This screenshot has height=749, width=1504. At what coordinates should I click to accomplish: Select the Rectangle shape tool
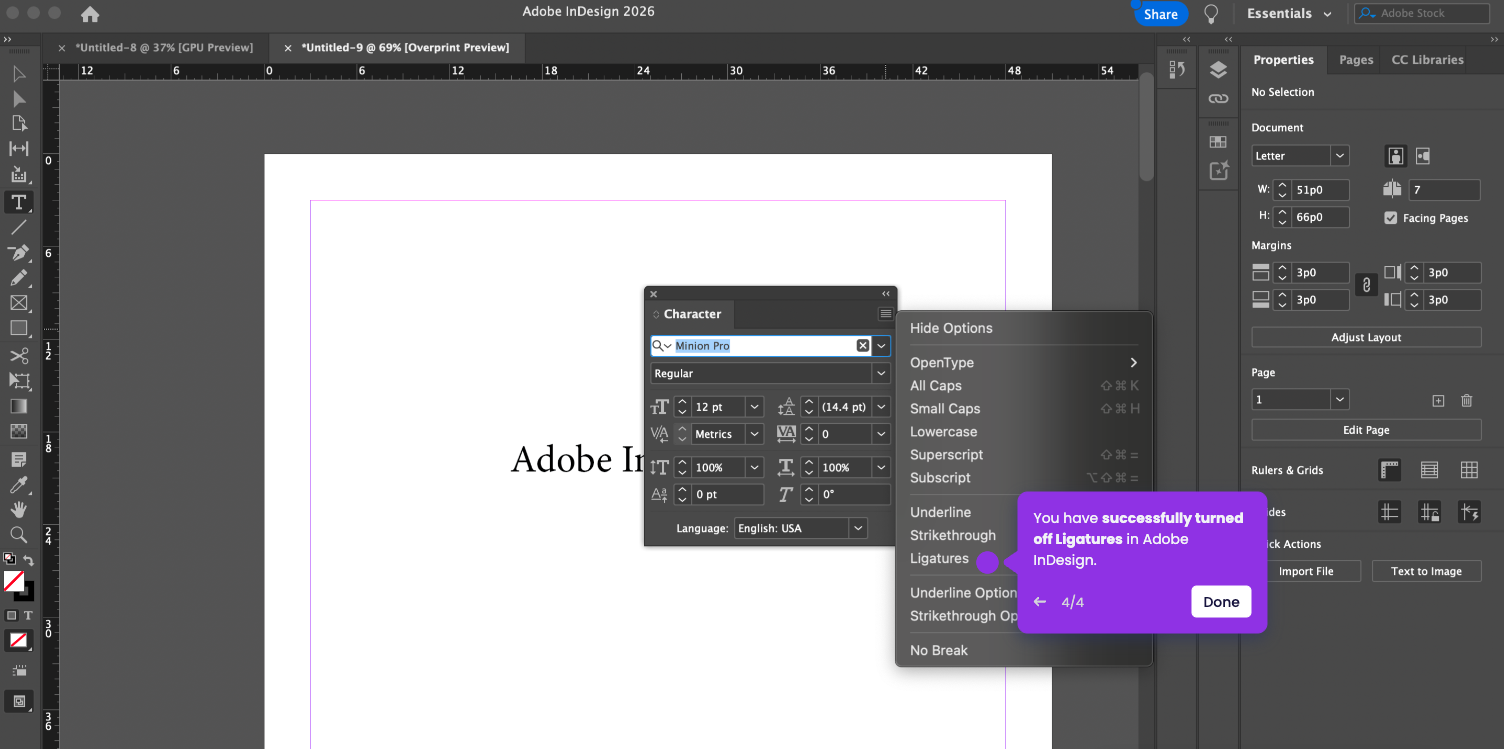click(x=18, y=328)
